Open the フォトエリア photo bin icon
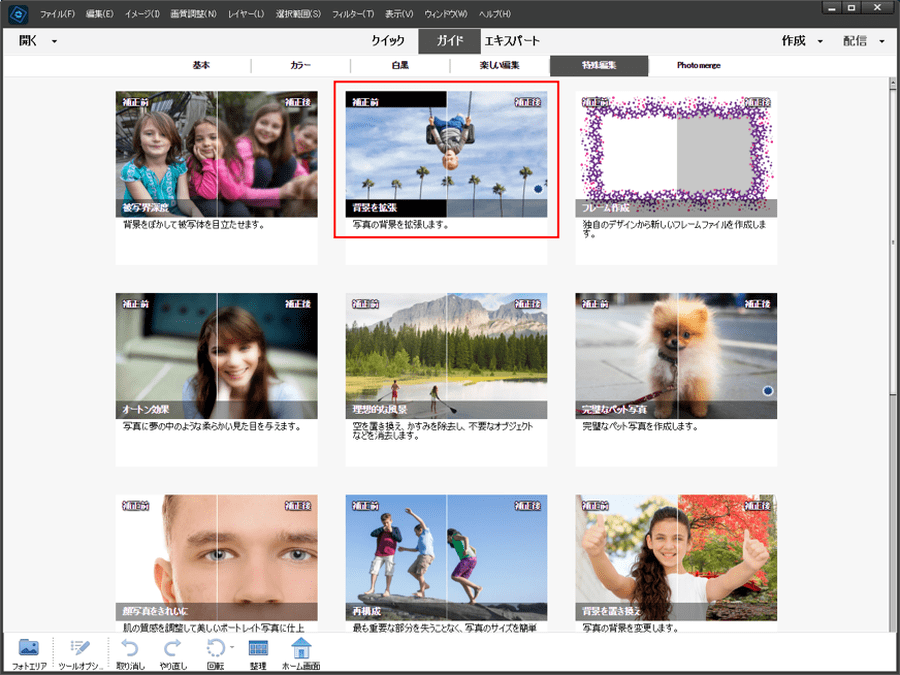The width and height of the screenshot is (900, 675). point(29,648)
